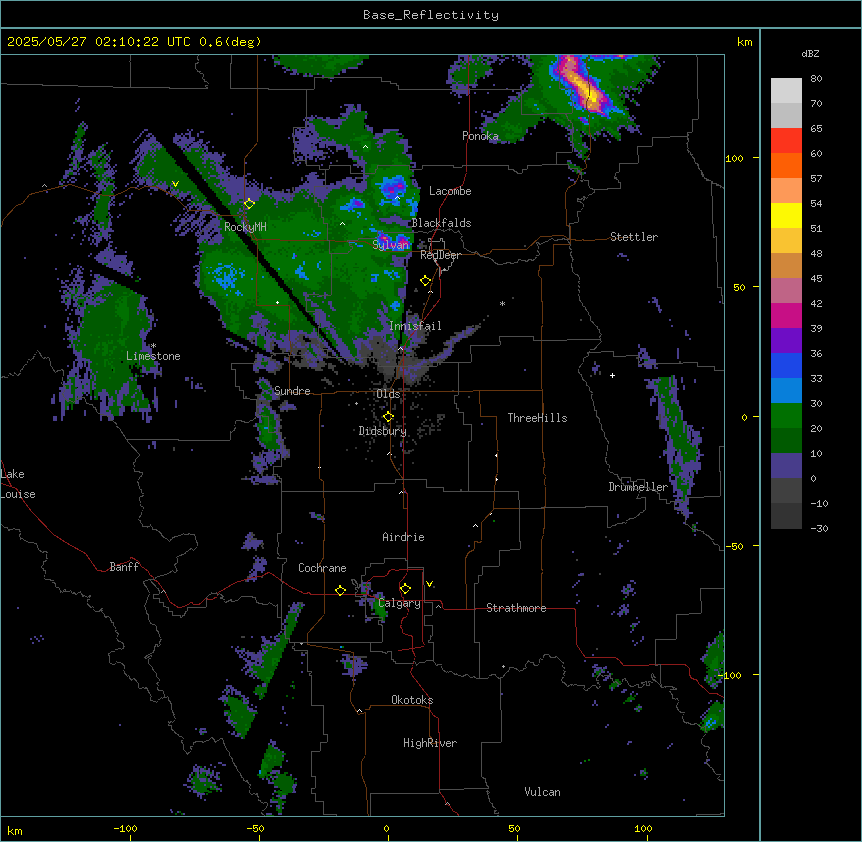Click the Base_Reflectivity title text
The image size is (862, 842).
[x=431, y=15]
